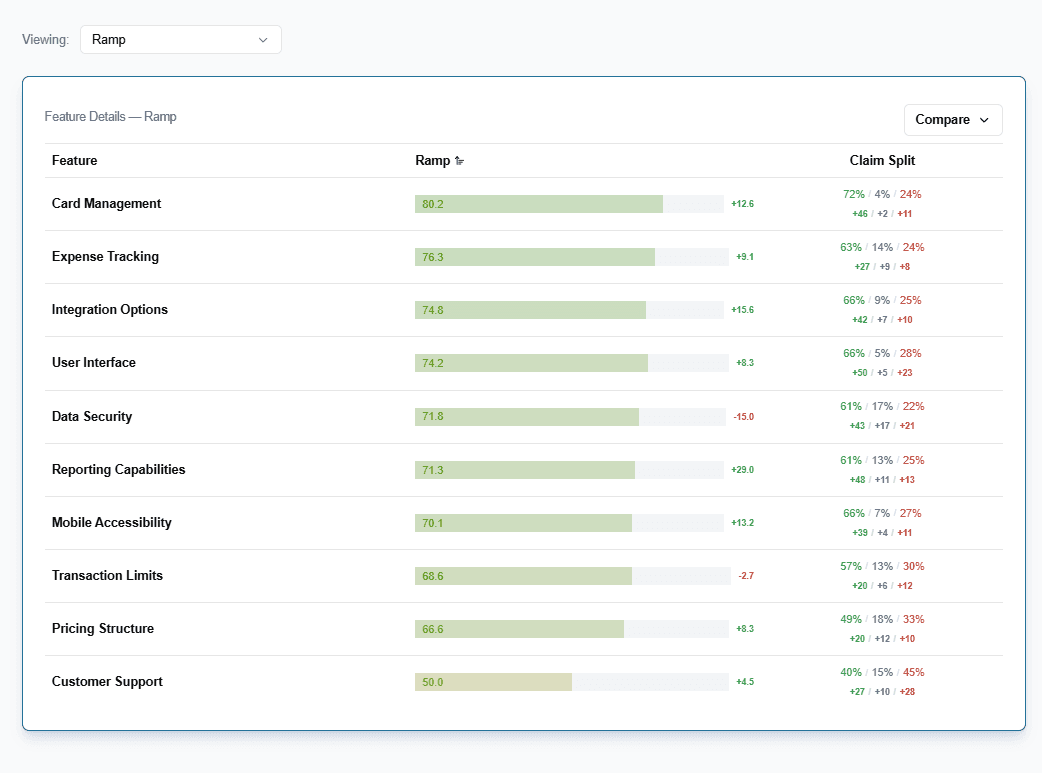The height and width of the screenshot is (773, 1042).
Task: Click the 33% negative claim for Pricing Structure
Action: (914, 619)
